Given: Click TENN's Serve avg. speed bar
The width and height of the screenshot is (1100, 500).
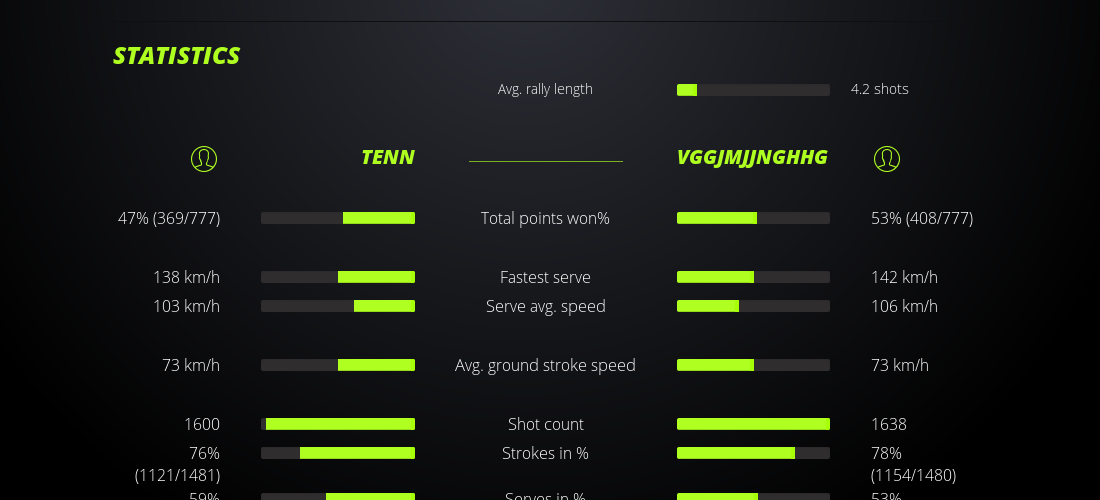Looking at the screenshot, I should [x=338, y=306].
